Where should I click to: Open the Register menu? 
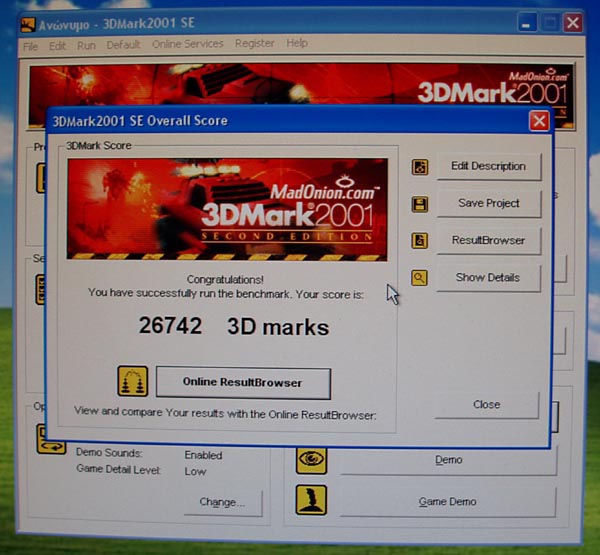click(254, 43)
